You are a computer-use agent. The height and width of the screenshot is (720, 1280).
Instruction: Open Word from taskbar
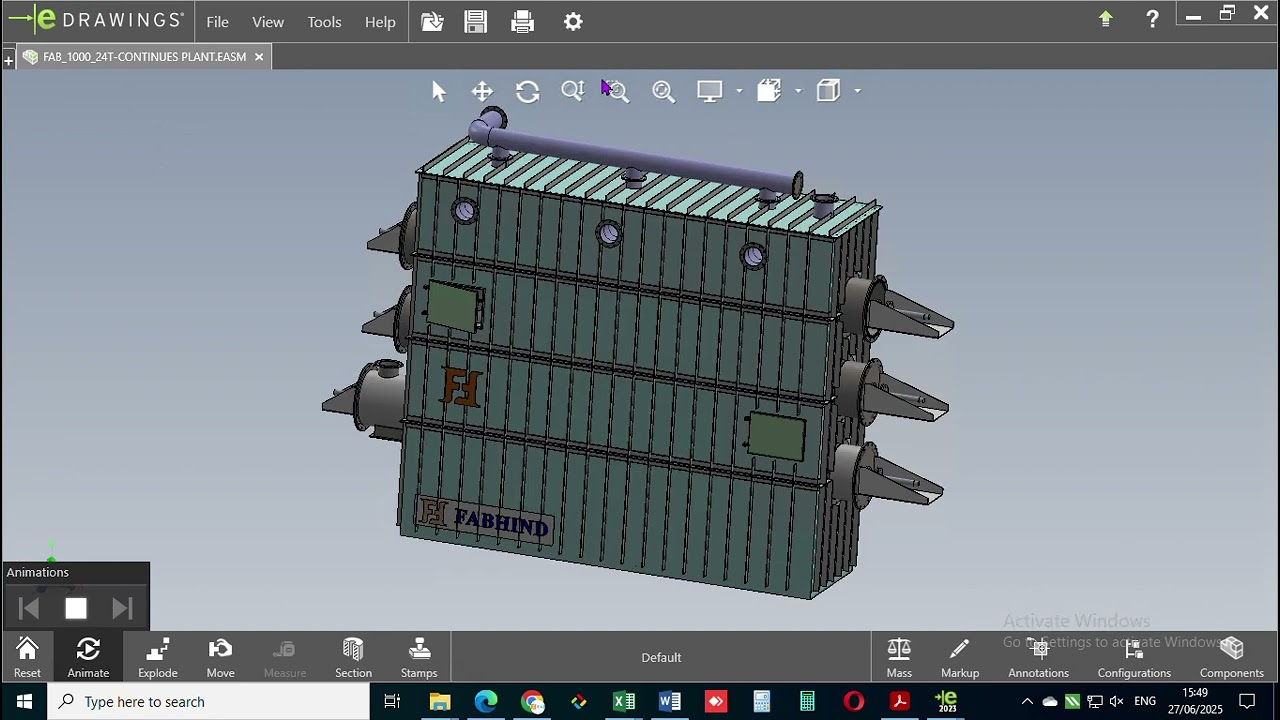click(x=670, y=702)
